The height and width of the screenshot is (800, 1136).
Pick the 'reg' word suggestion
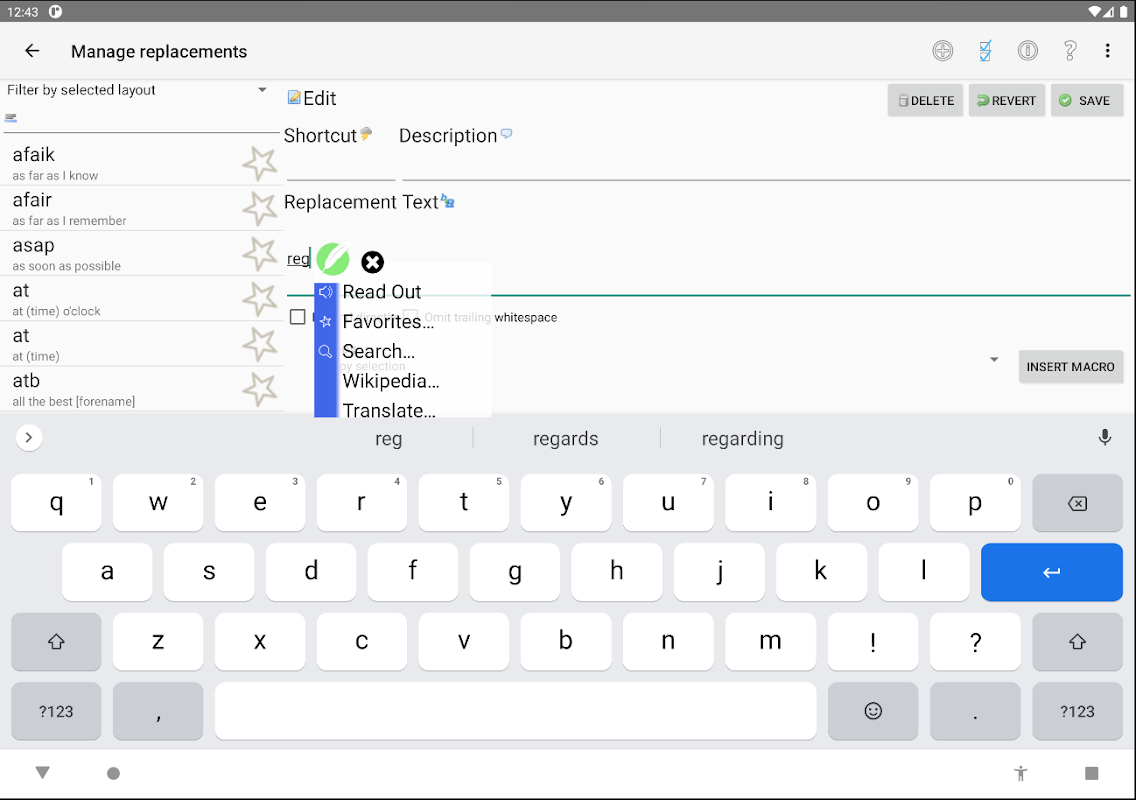(x=388, y=438)
